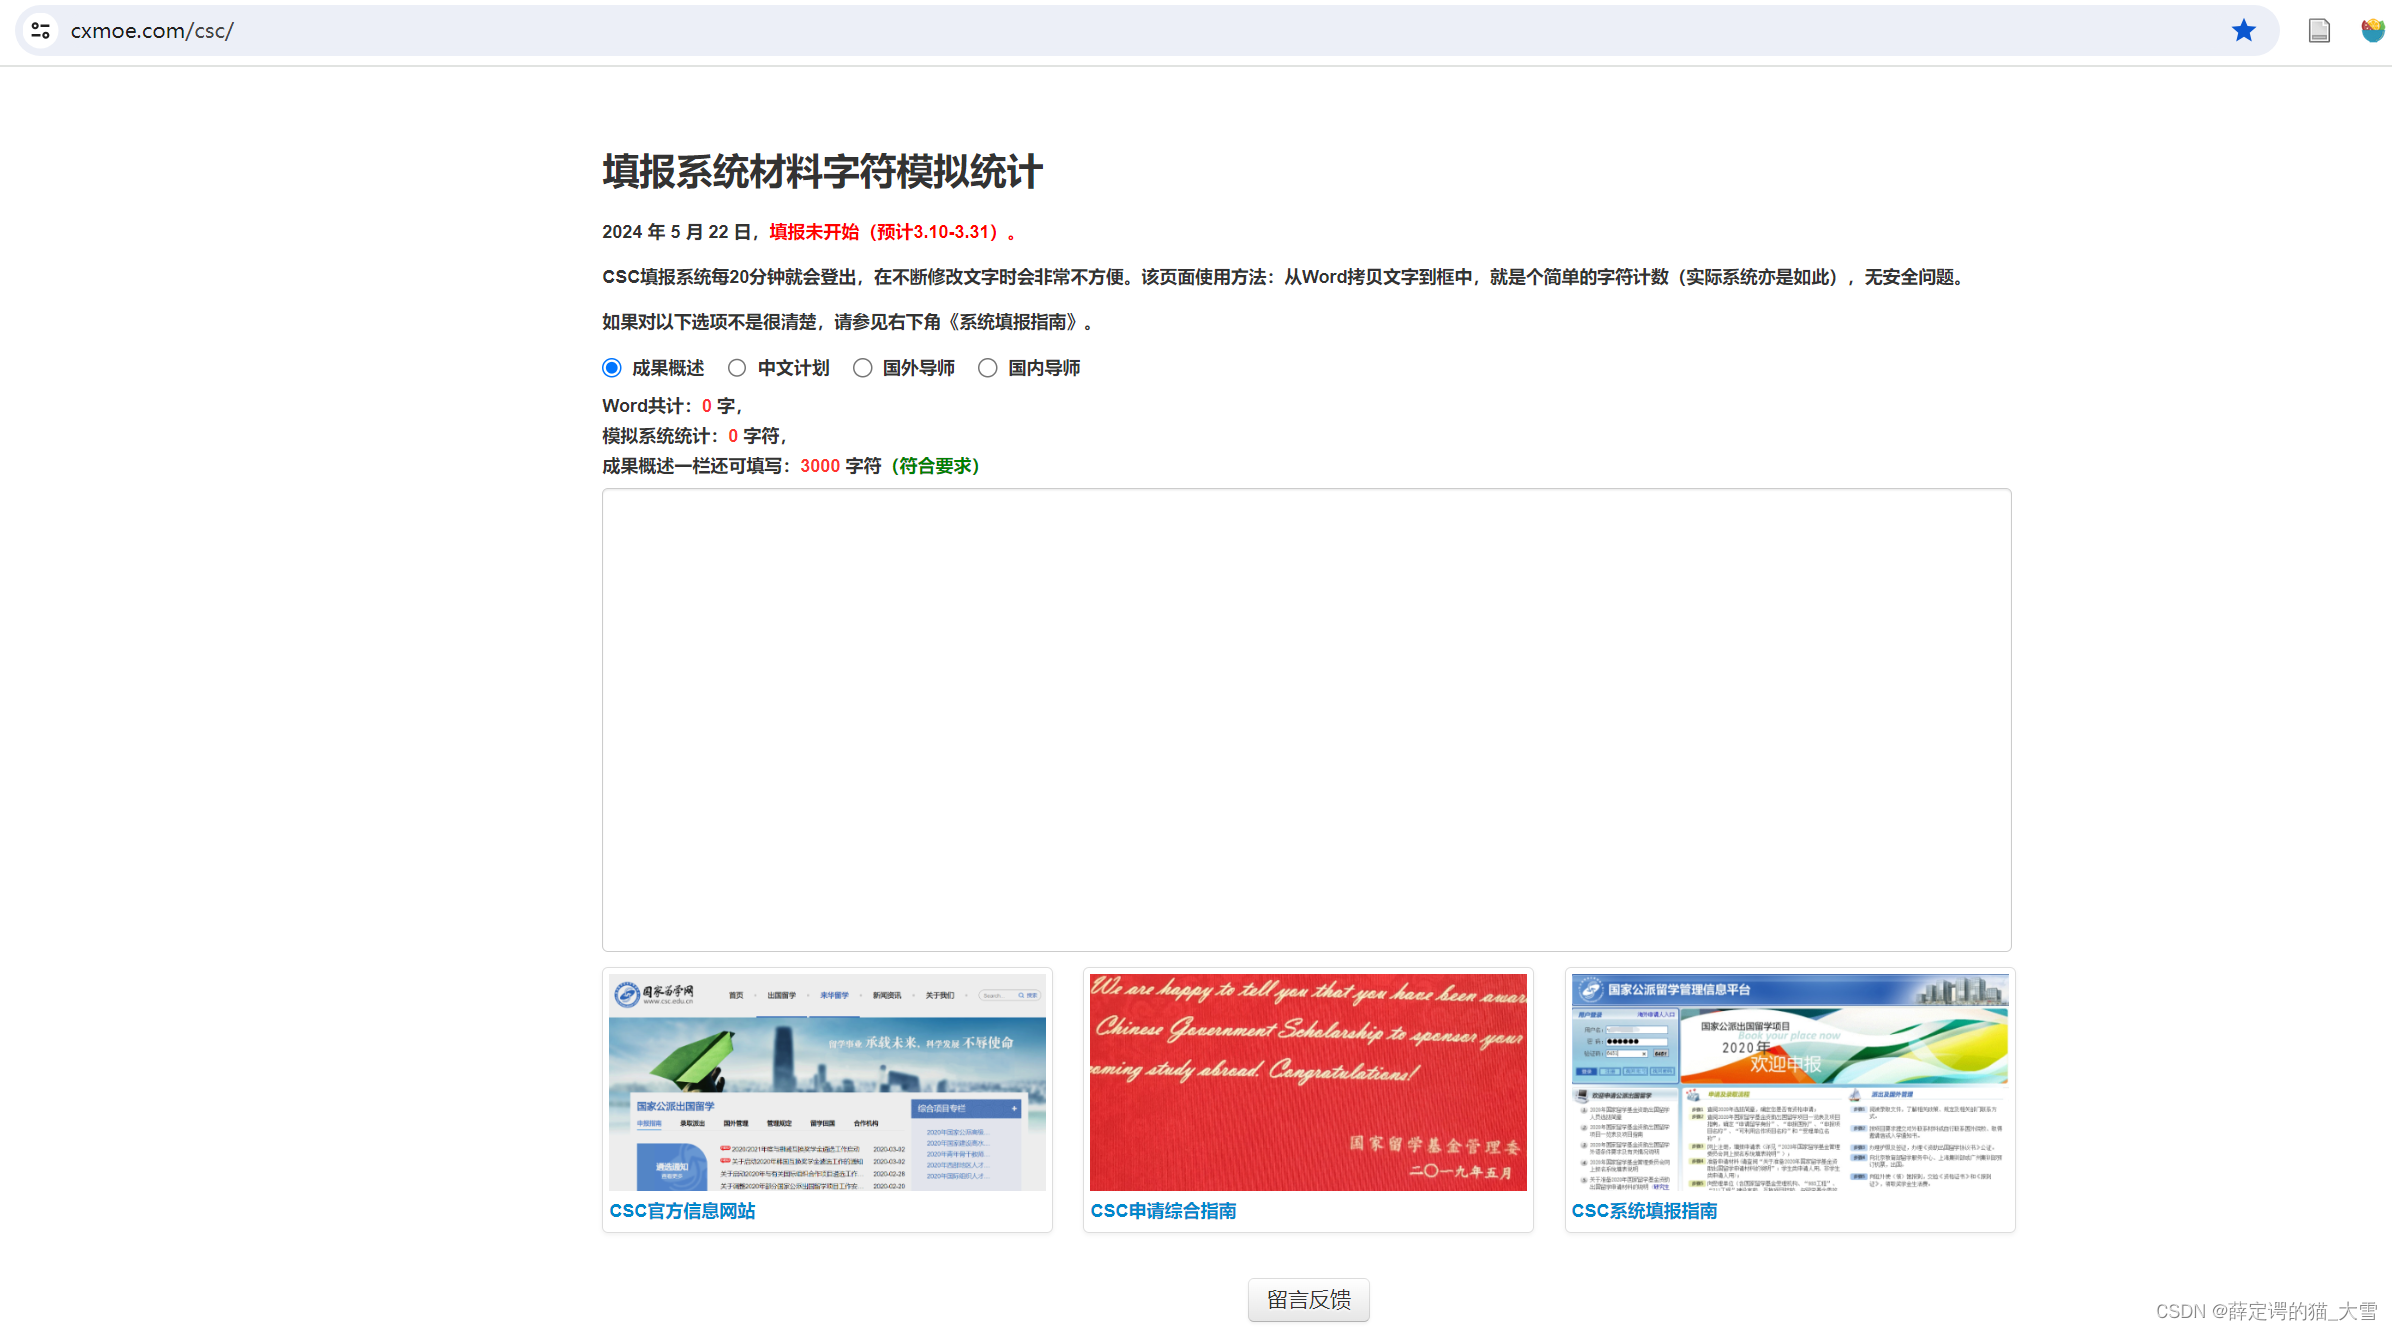Viewport: 2392px width, 1330px height.
Task: Select the 成果概述 radio button
Action: tap(612, 368)
